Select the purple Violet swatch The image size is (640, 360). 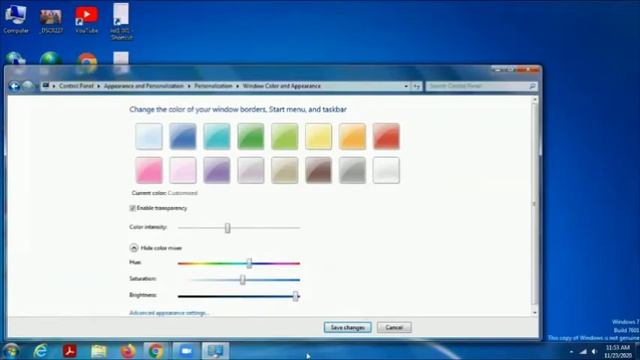(x=217, y=170)
